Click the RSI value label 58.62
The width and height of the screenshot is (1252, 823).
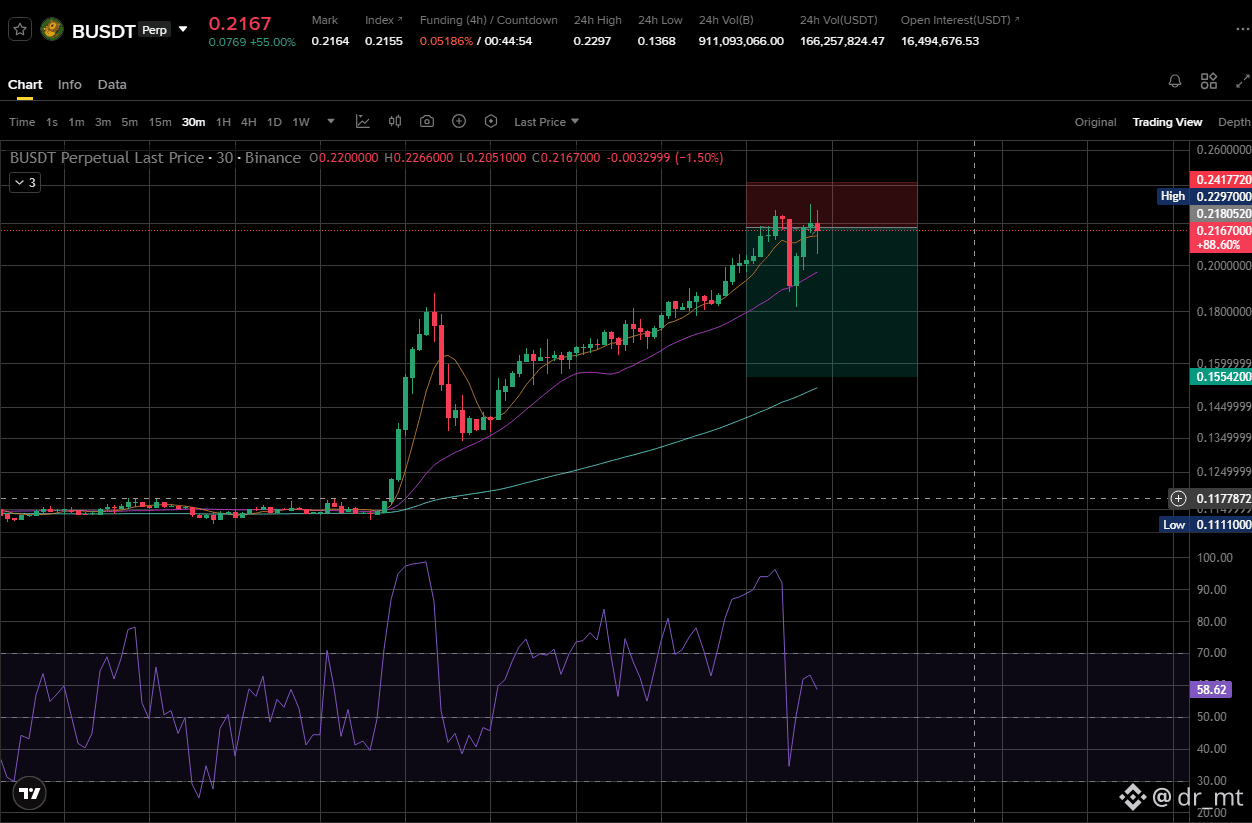(x=1210, y=689)
